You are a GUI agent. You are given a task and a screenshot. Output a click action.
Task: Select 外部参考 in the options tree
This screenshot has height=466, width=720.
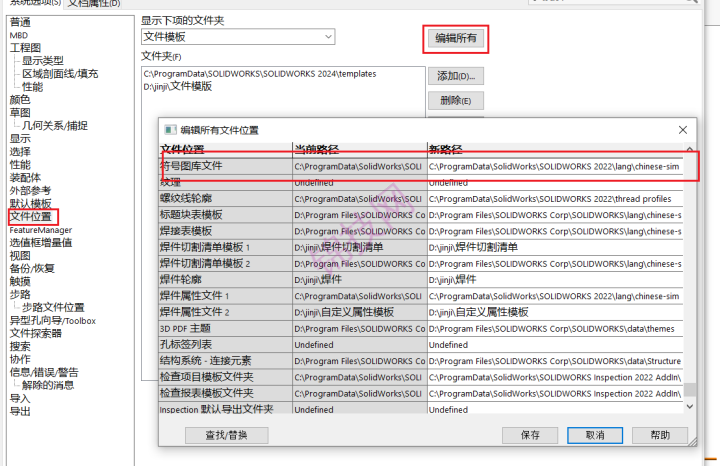(x=30, y=190)
